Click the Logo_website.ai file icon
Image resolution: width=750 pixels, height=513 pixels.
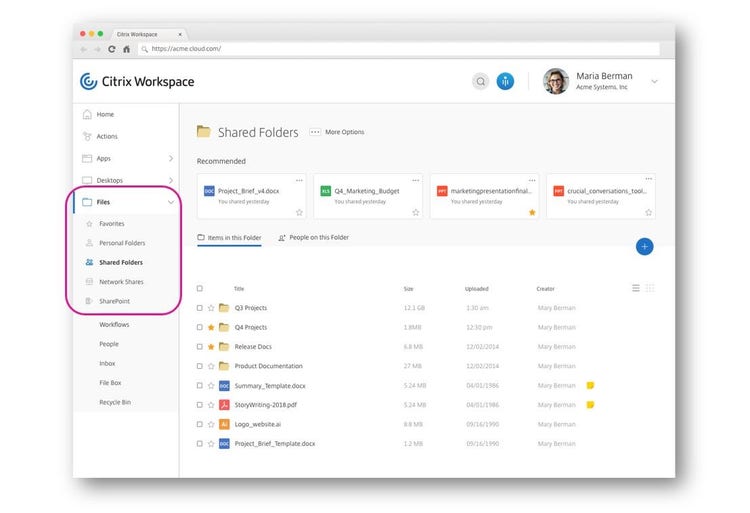(224, 424)
